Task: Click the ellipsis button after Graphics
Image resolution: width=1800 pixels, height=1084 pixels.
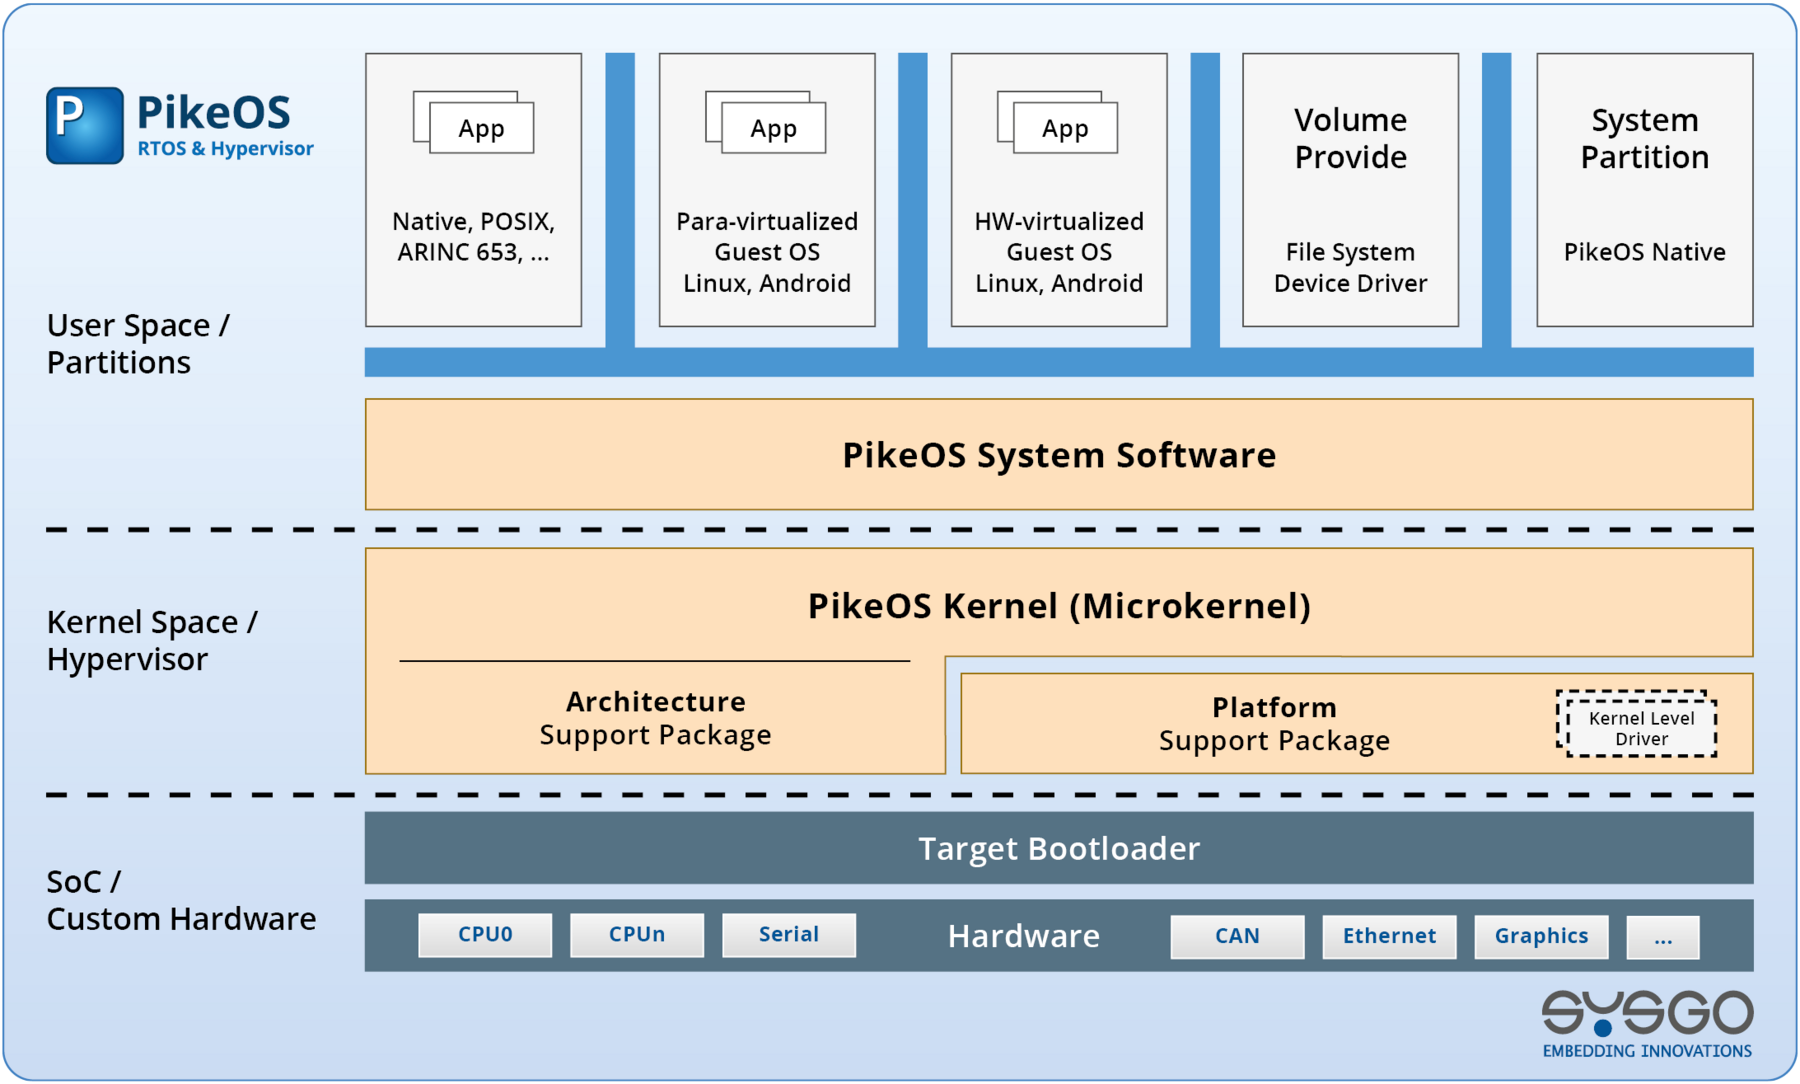Action: (1662, 937)
